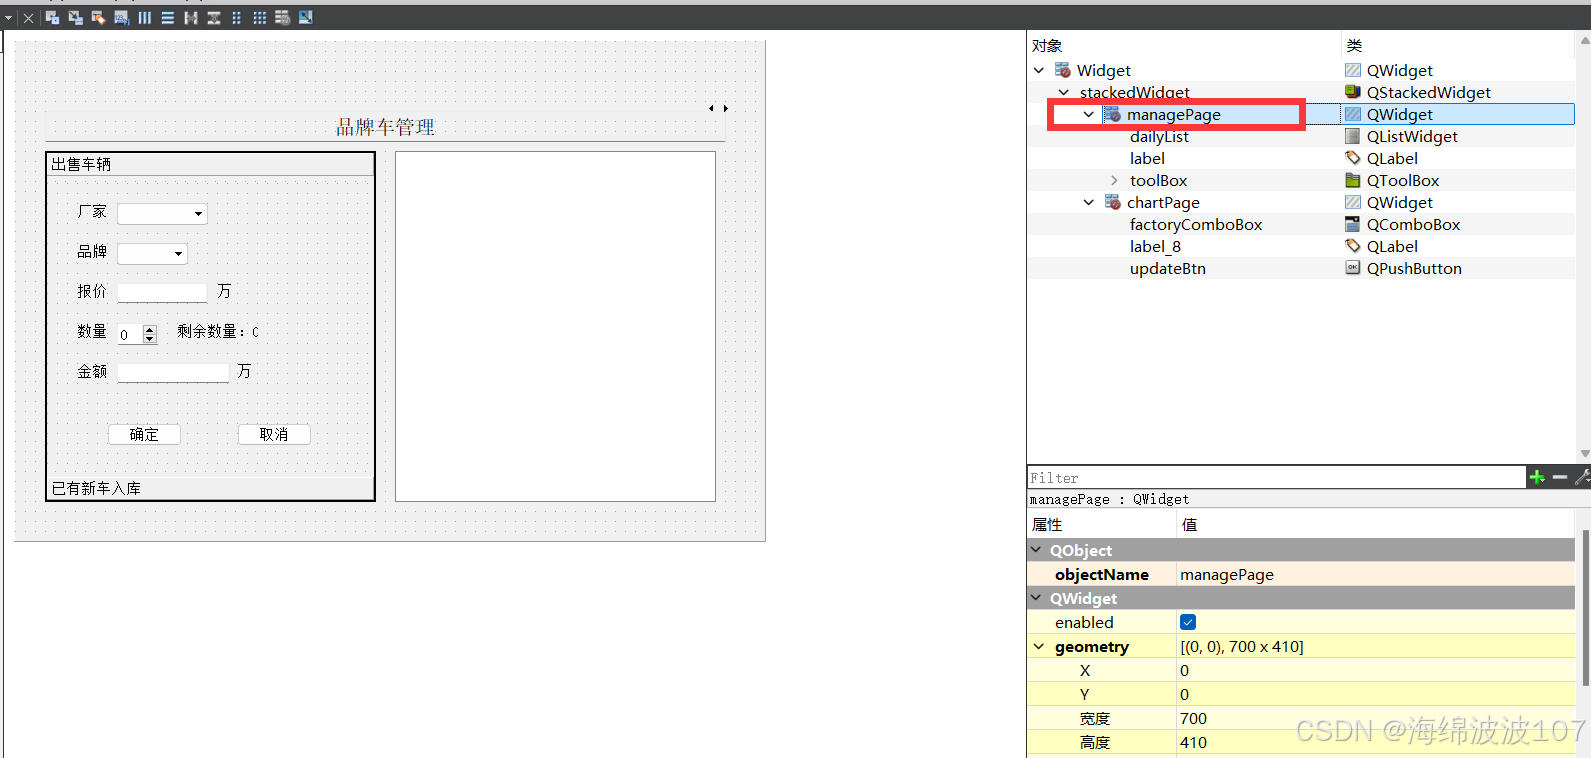Select dailyList in the object tree

click(x=1159, y=136)
